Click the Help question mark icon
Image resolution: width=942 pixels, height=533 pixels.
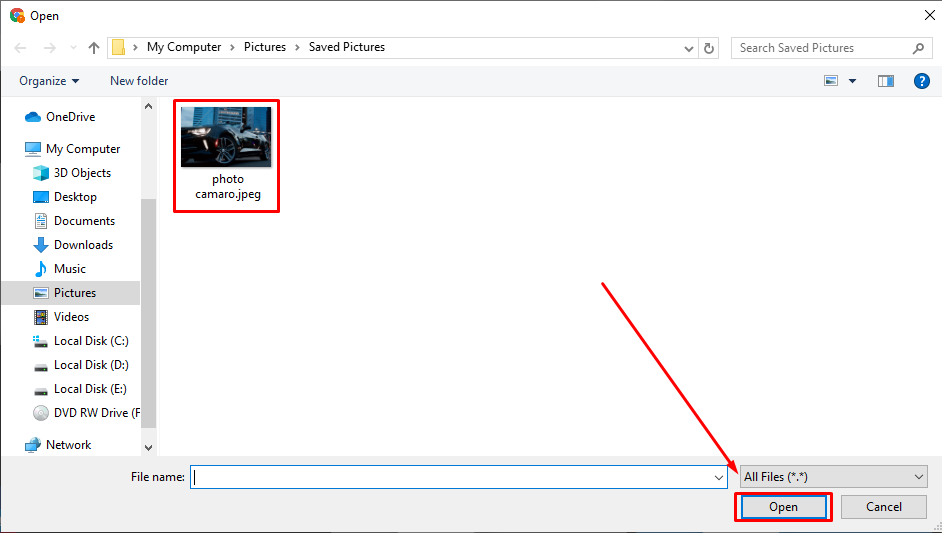[921, 81]
